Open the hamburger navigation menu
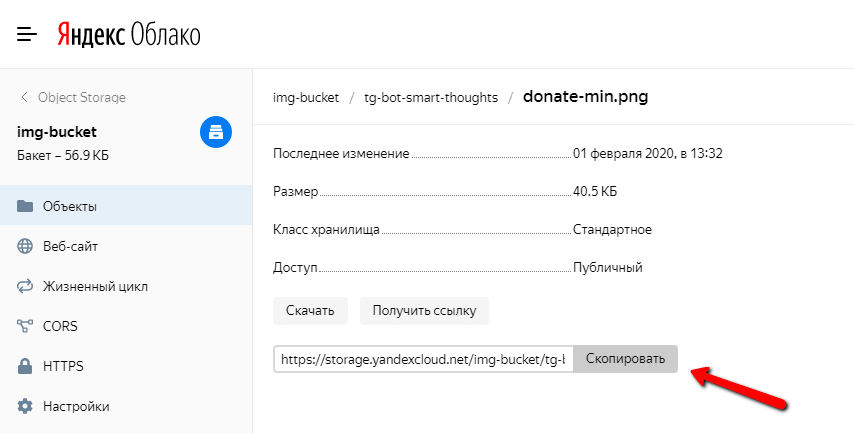854x433 pixels. [x=27, y=35]
